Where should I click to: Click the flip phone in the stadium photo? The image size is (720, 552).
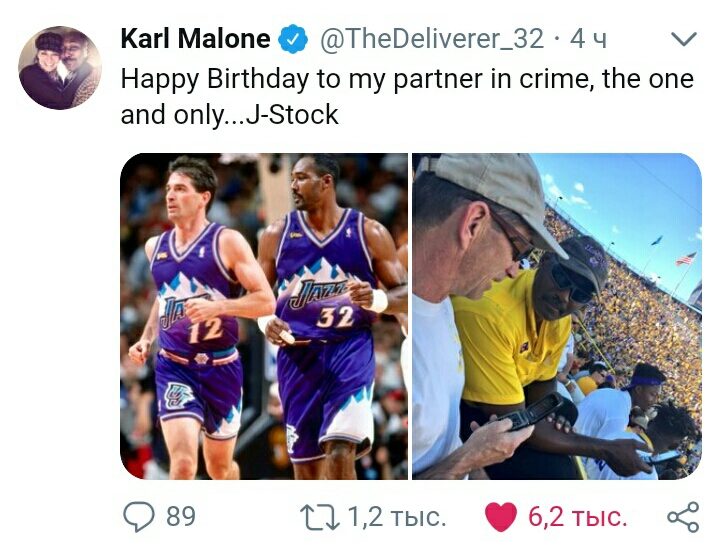point(534,411)
